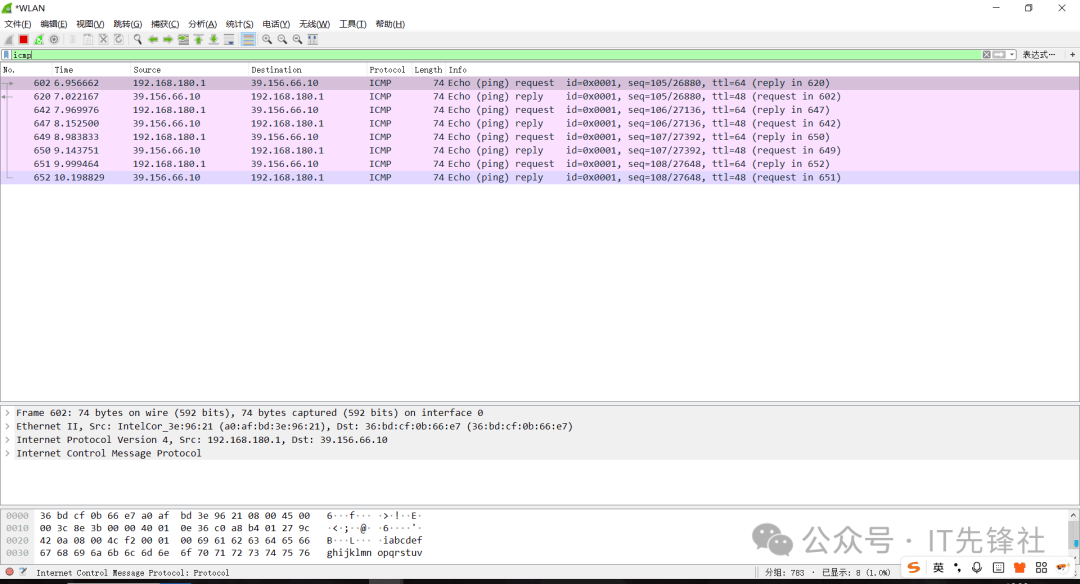Open capture options gear icon

point(54,39)
